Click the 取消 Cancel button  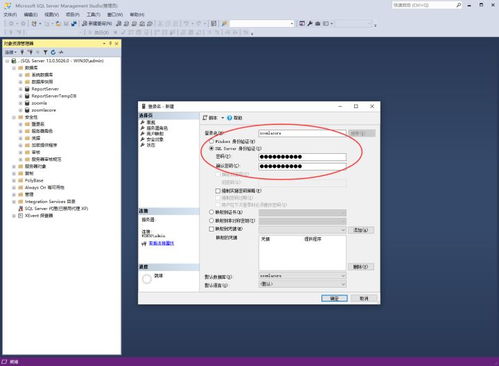pyautogui.click(x=364, y=298)
